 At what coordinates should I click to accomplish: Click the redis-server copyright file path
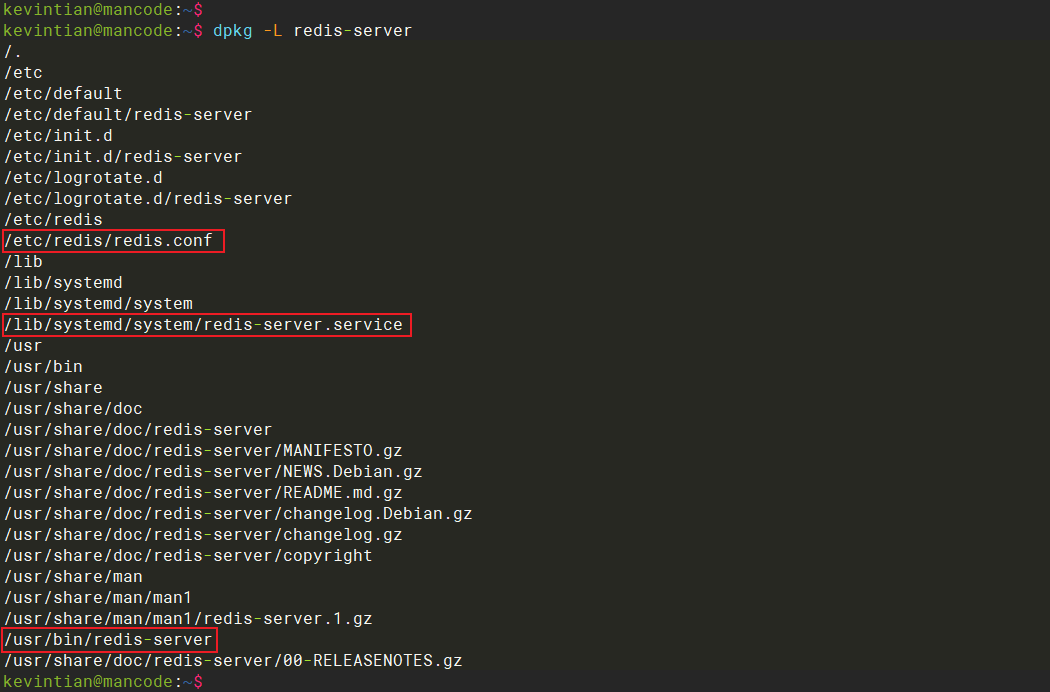click(188, 556)
